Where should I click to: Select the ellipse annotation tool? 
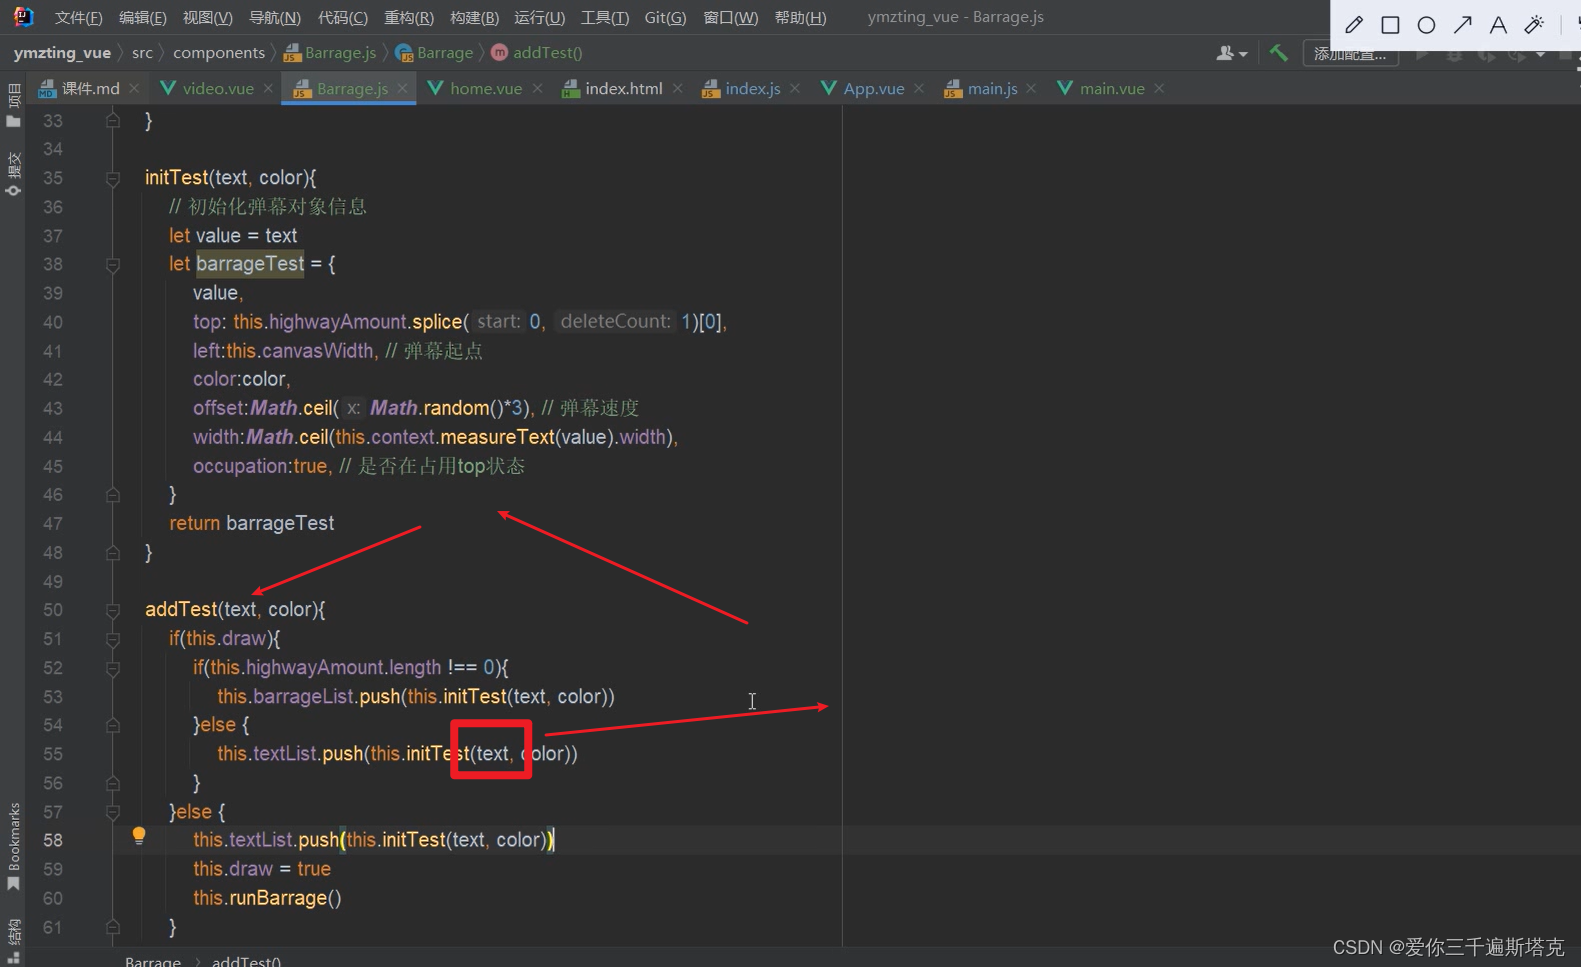click(1426, 25)
